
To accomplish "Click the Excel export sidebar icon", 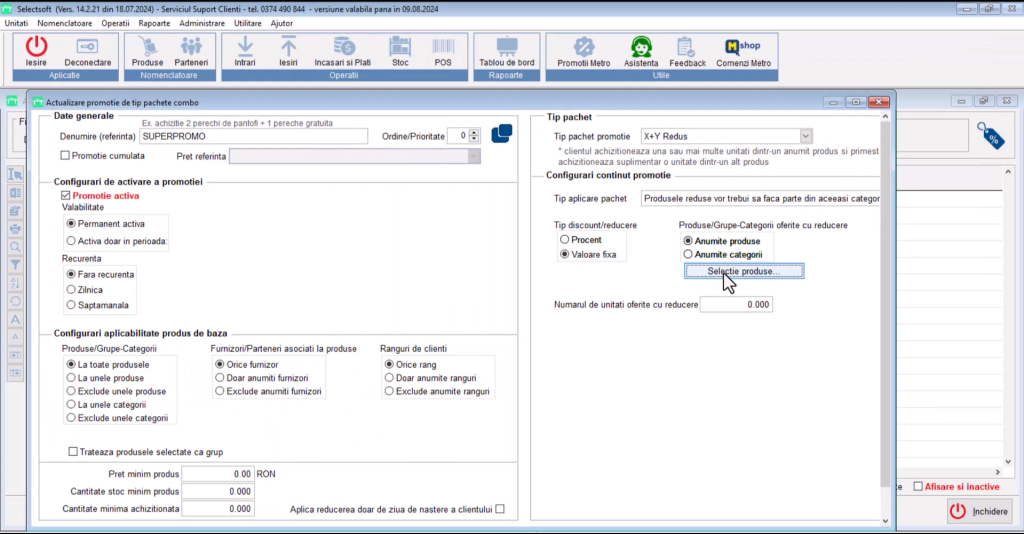I will [x=15, y=193].
